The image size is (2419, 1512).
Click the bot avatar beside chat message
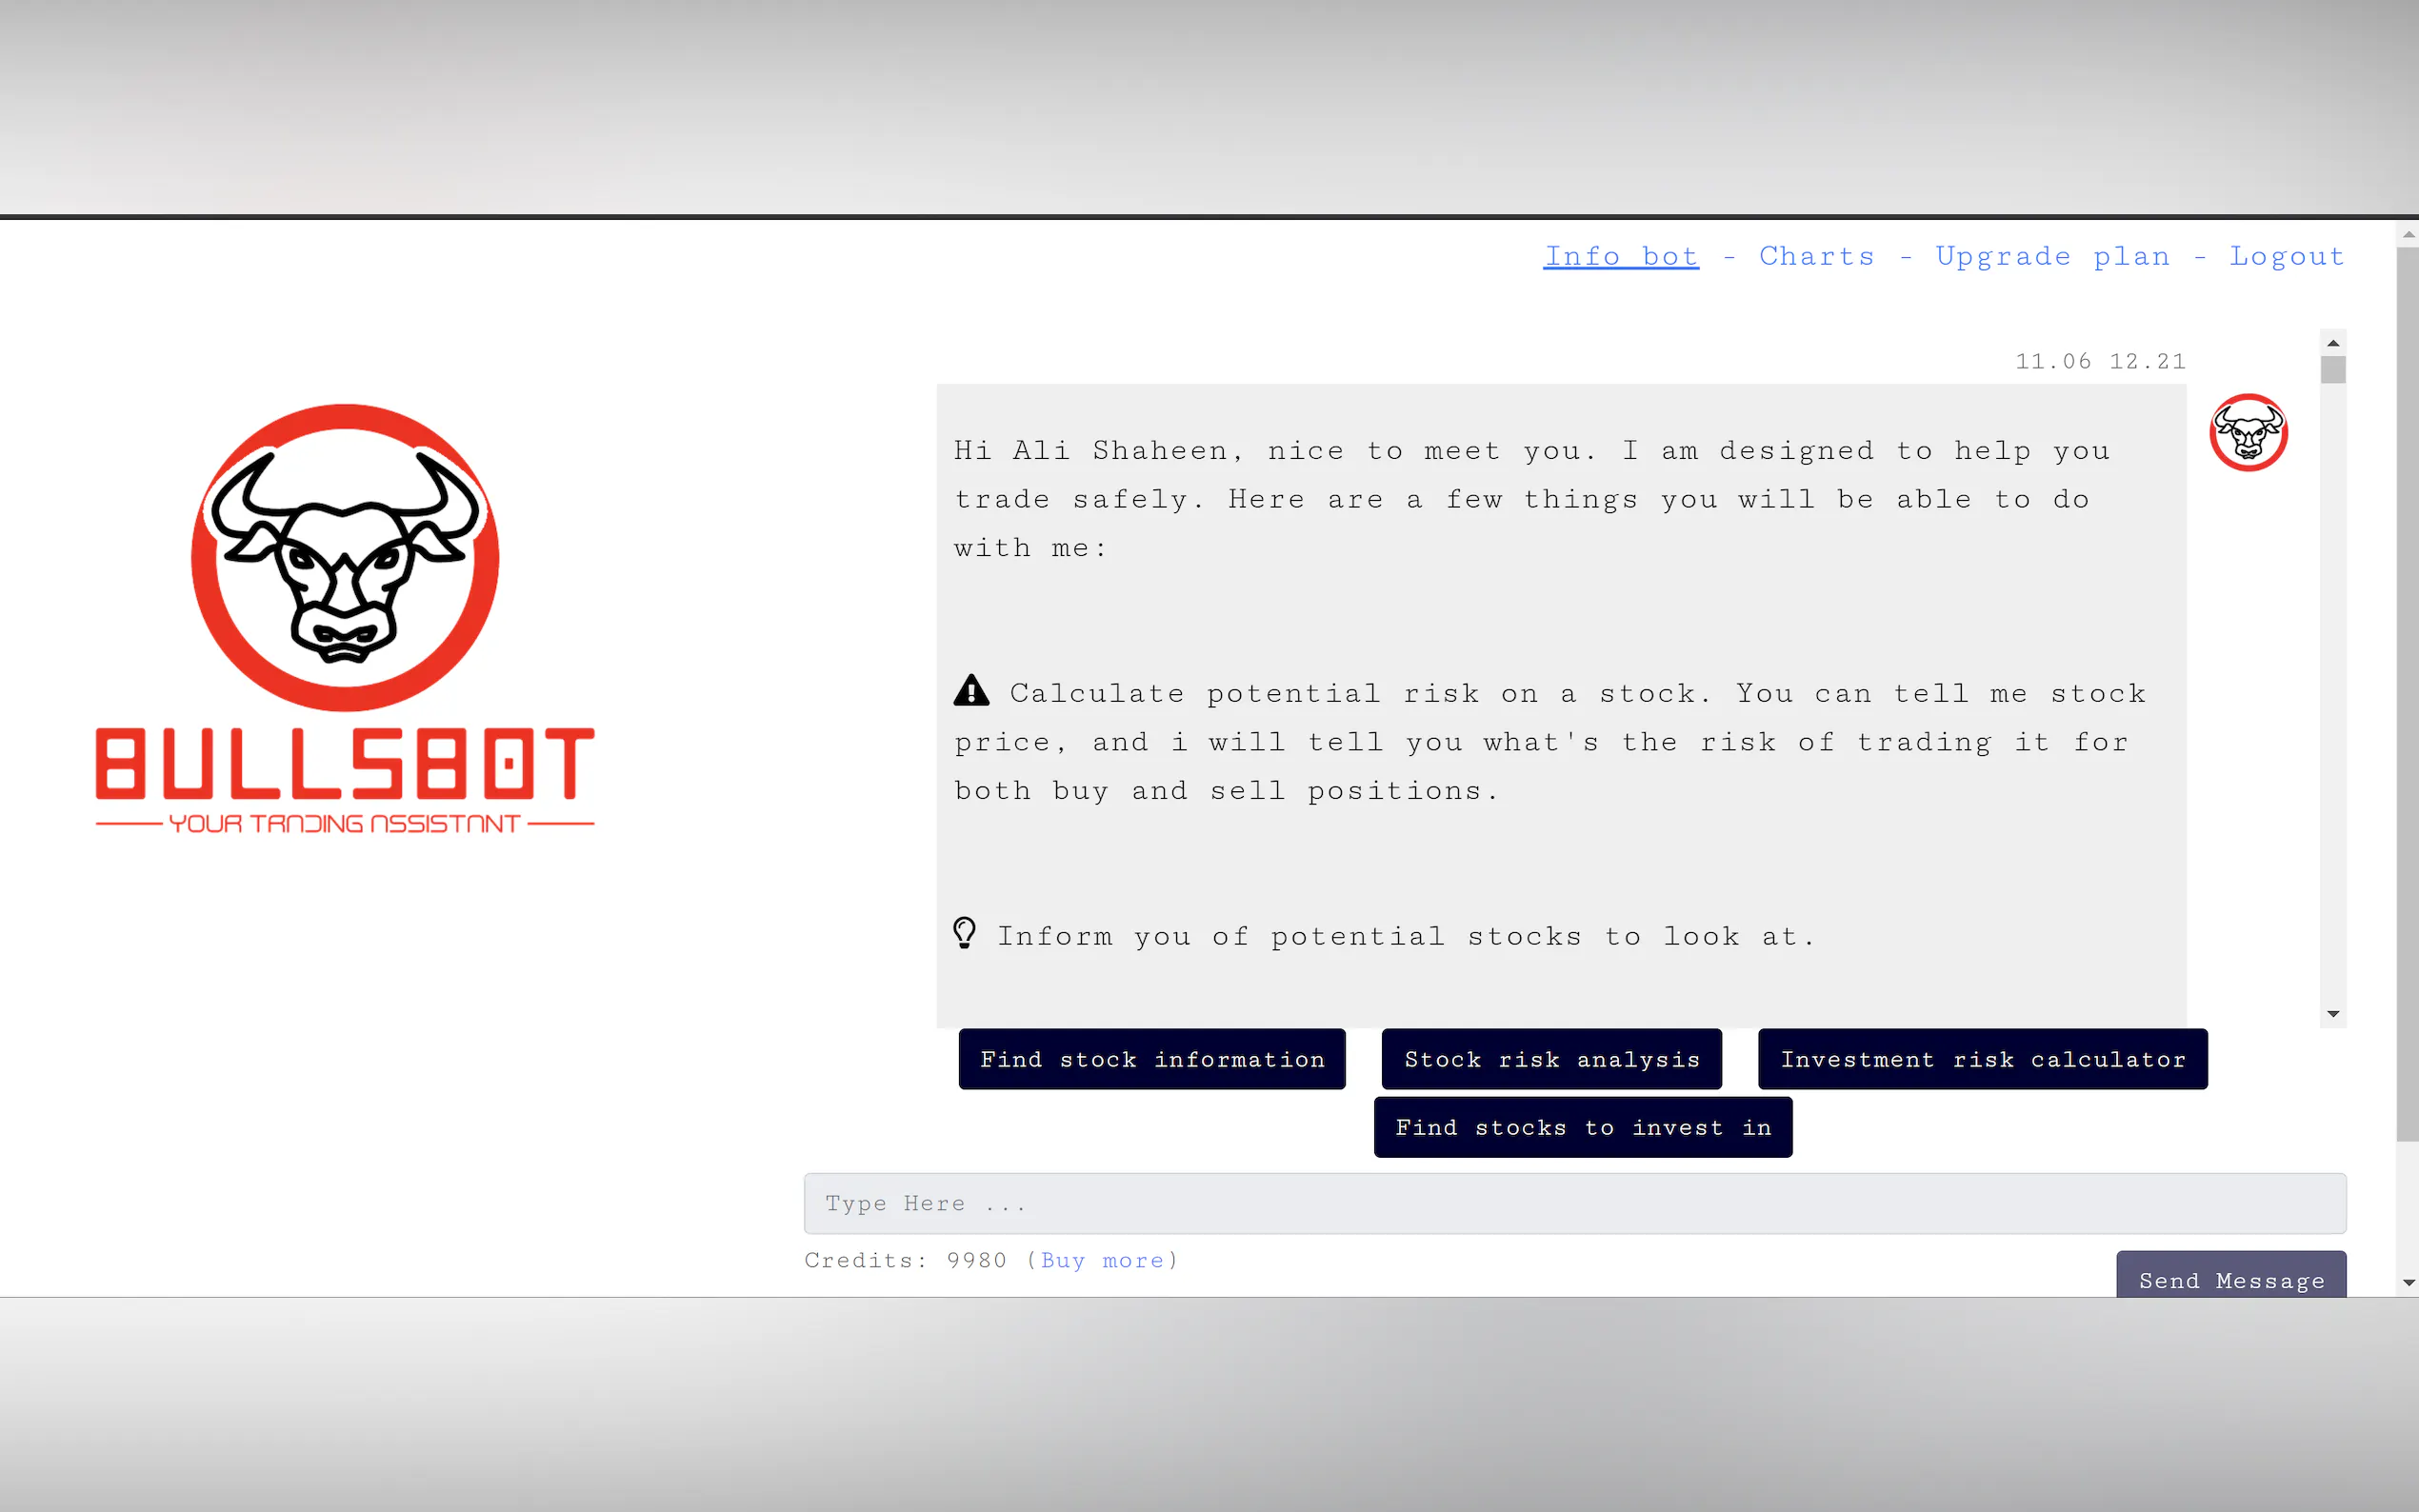click(2248, 433)
